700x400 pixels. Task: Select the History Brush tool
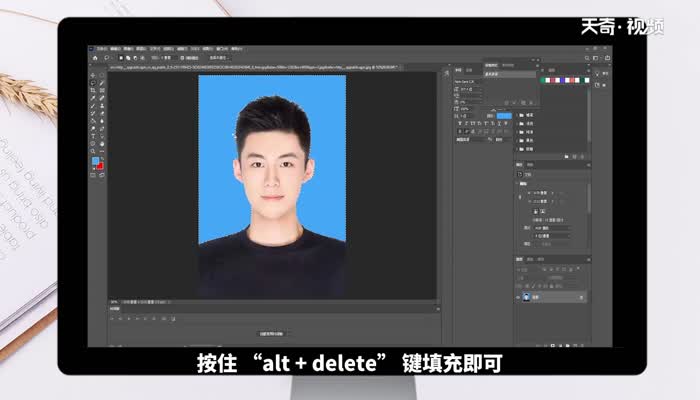93,113
